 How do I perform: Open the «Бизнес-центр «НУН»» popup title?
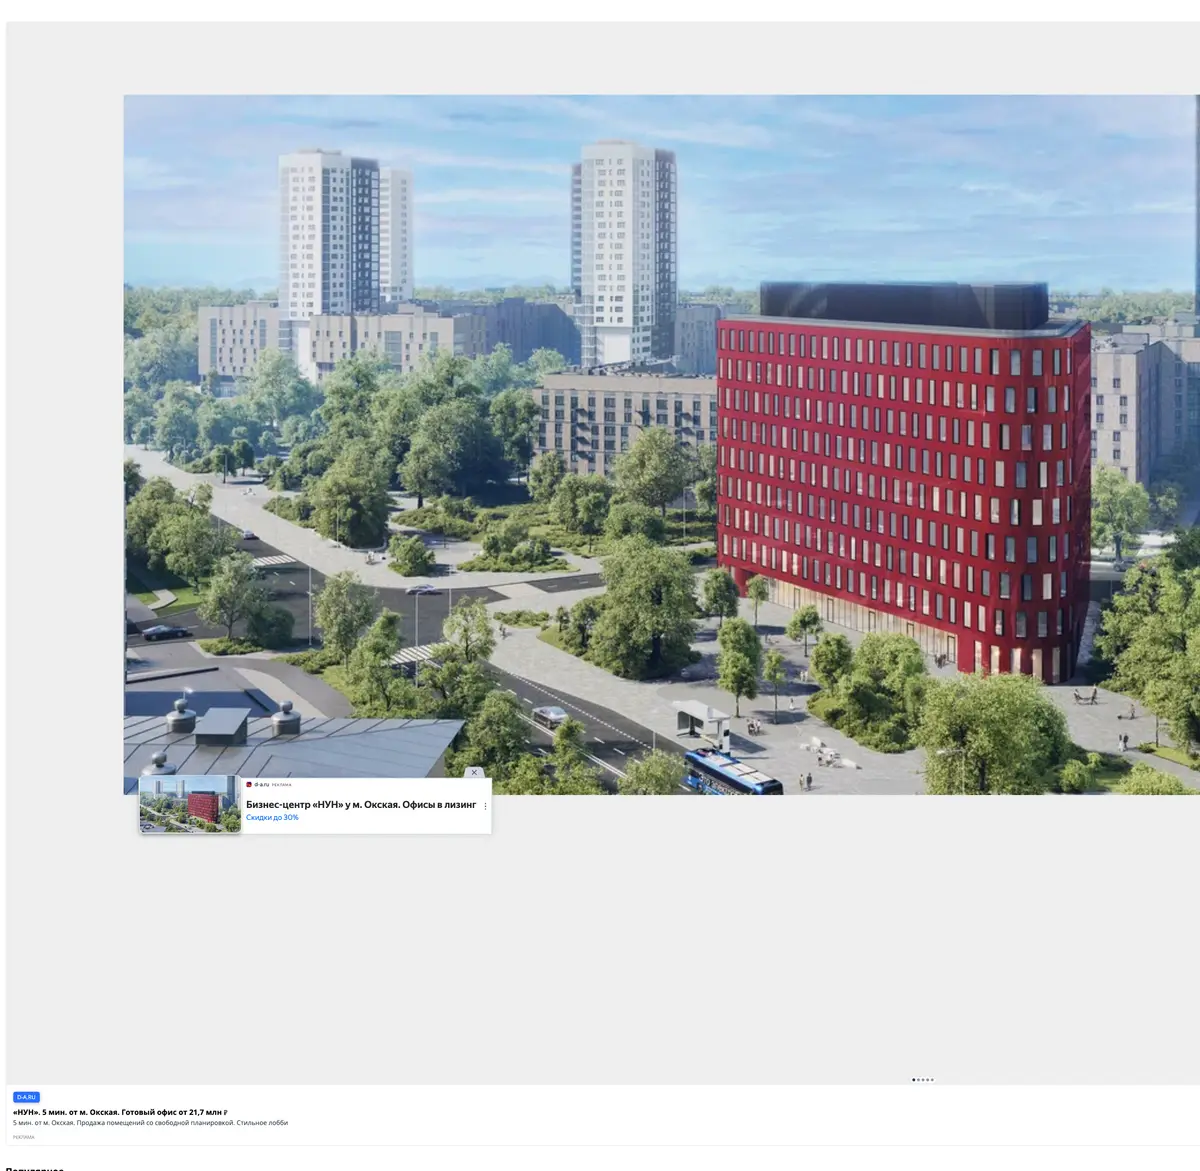(x=361, y=804)
